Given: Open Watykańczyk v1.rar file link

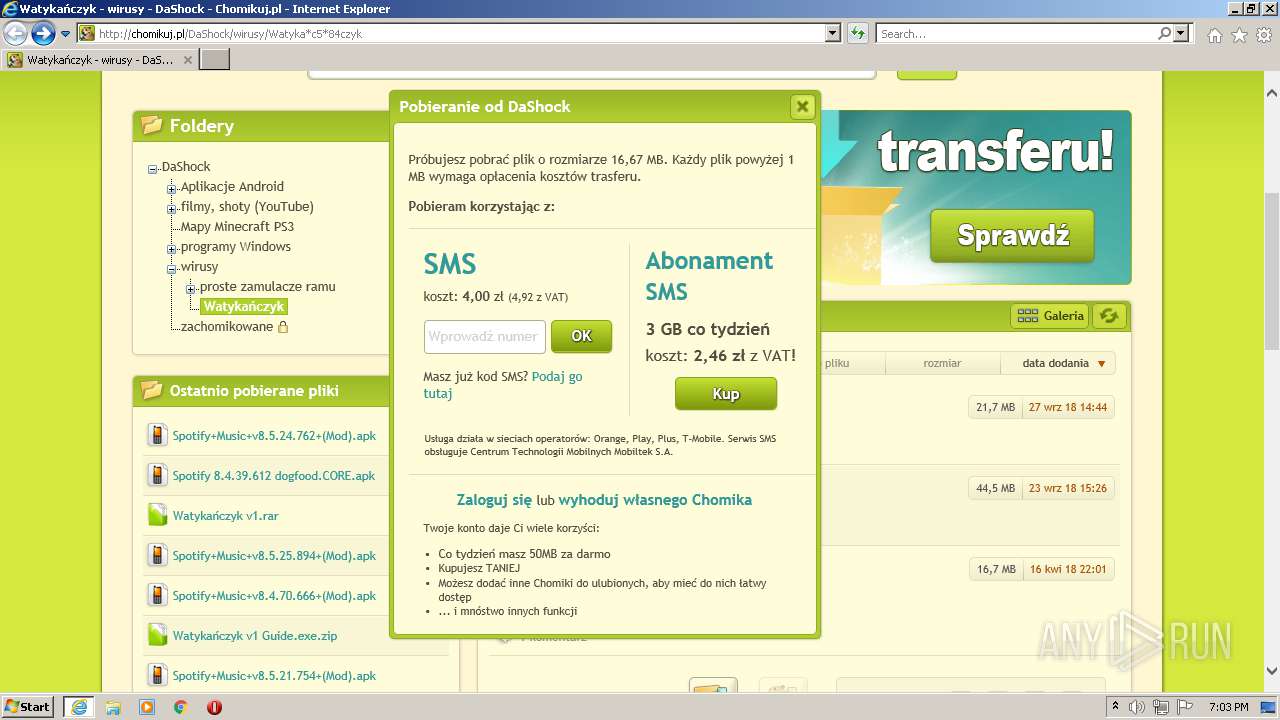Looking at the screenshot, I should click(x=226, y=516).
